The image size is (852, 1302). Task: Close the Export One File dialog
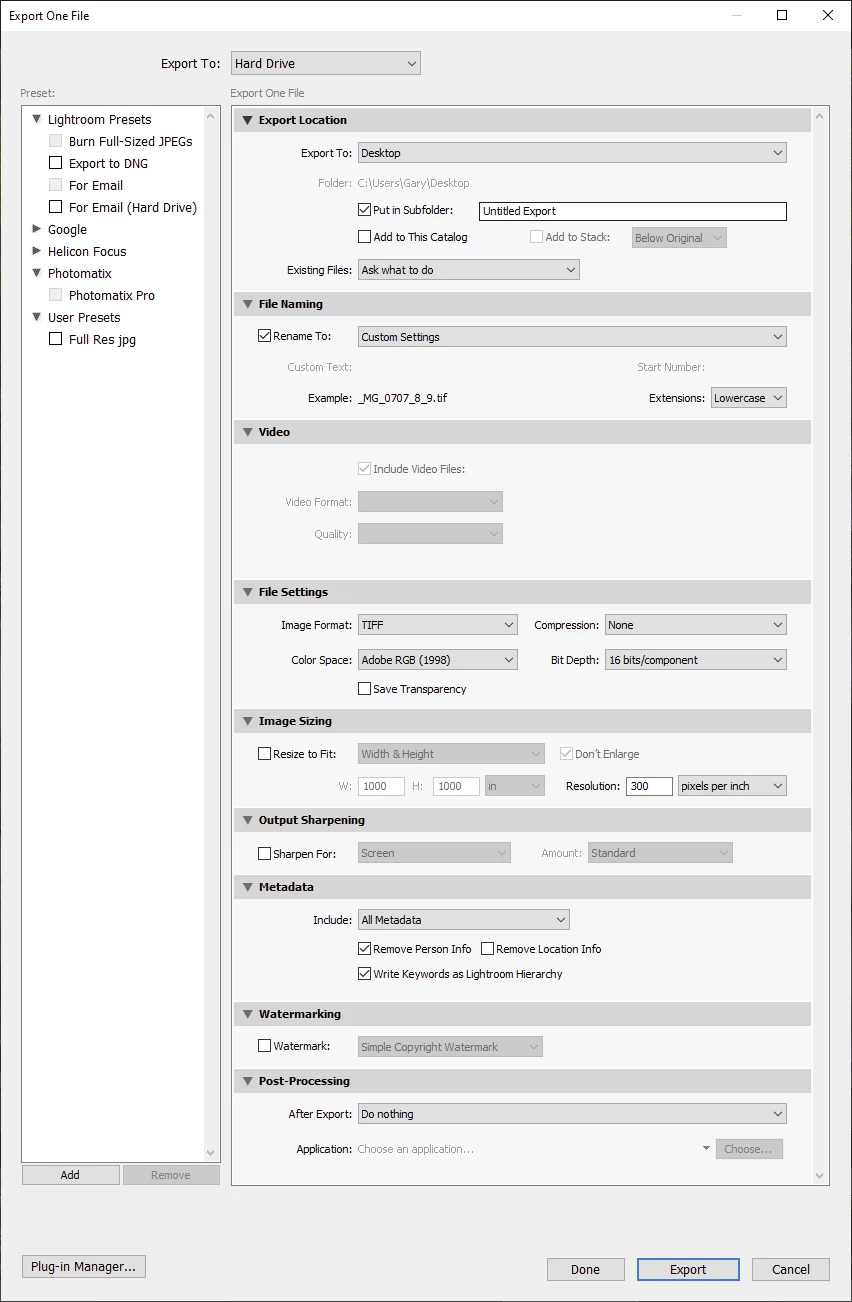(828, 15)
